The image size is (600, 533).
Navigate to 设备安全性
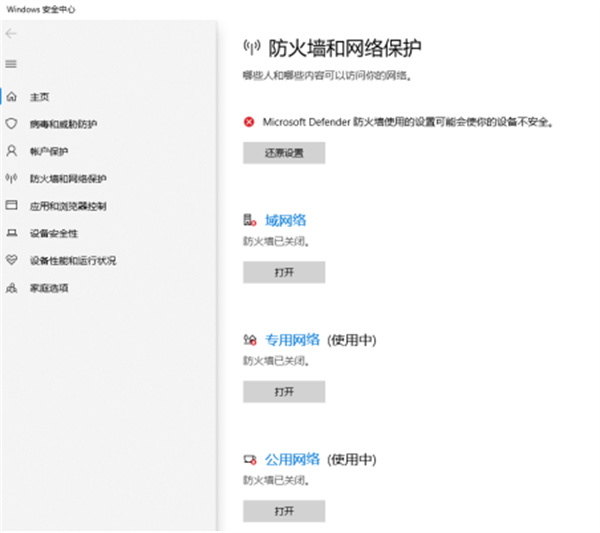click(54, 233)
